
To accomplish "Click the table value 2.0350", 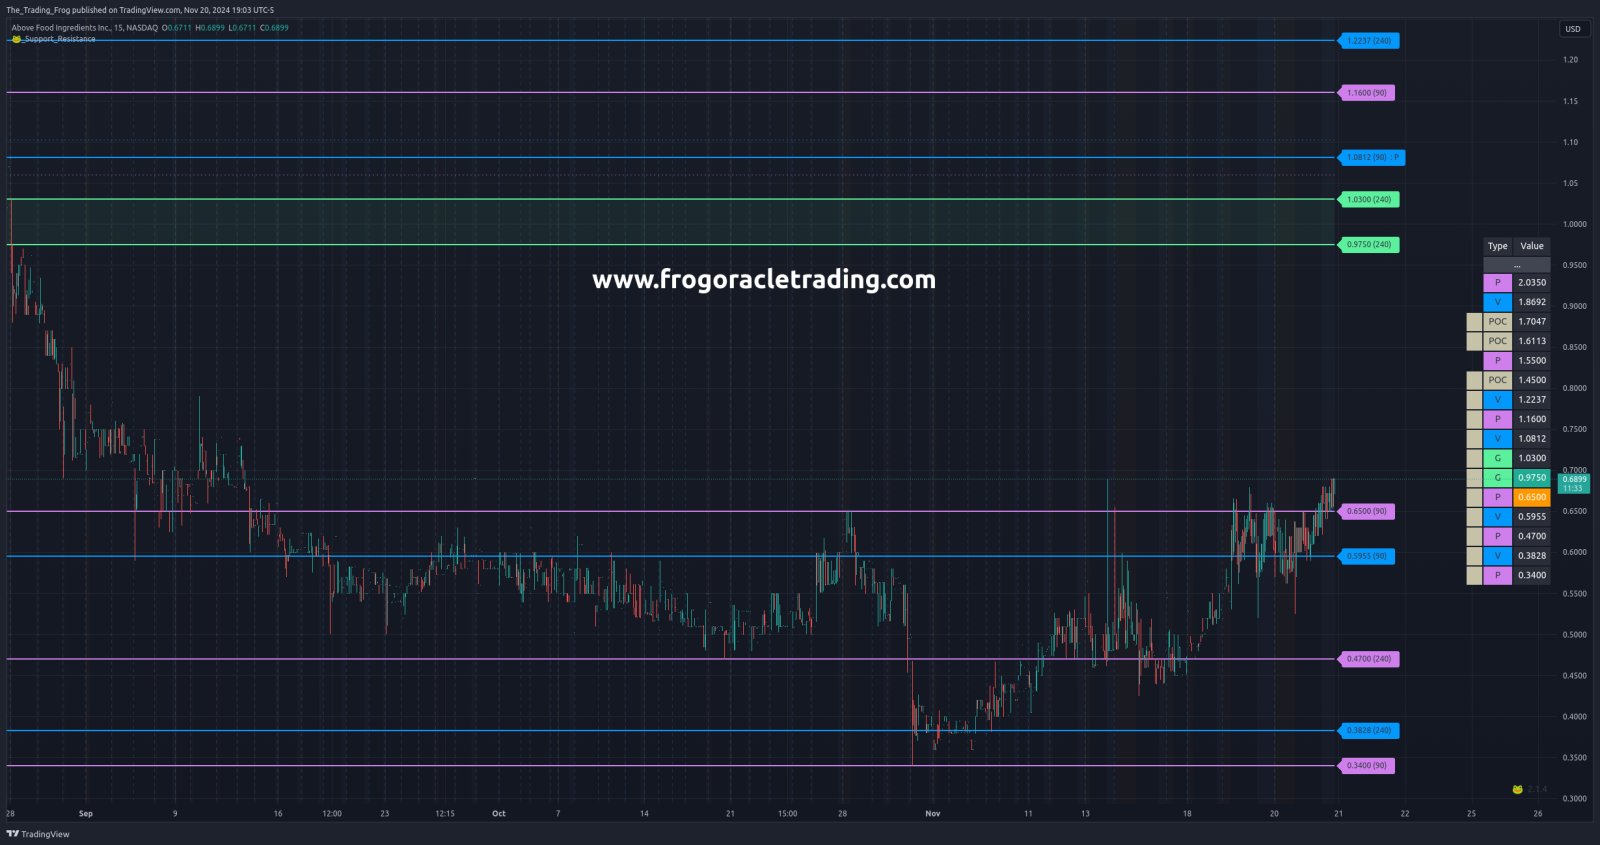I will click(x=1532, y=283).
